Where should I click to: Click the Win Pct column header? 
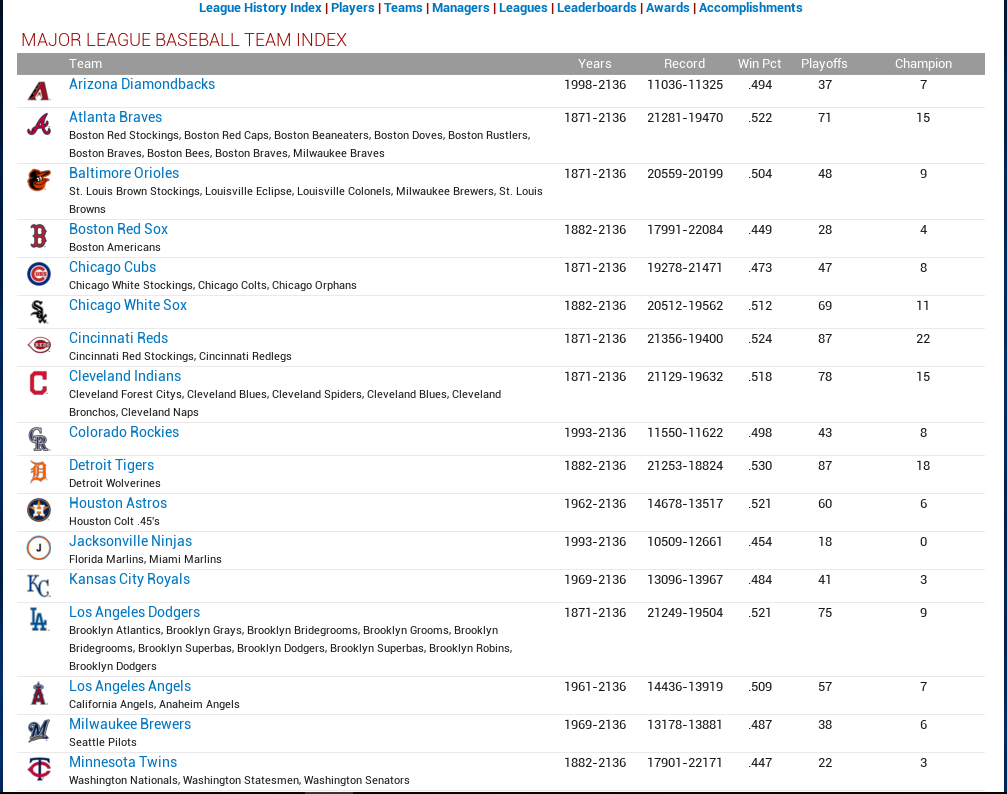pyautogui.click(x=759, y=63)
